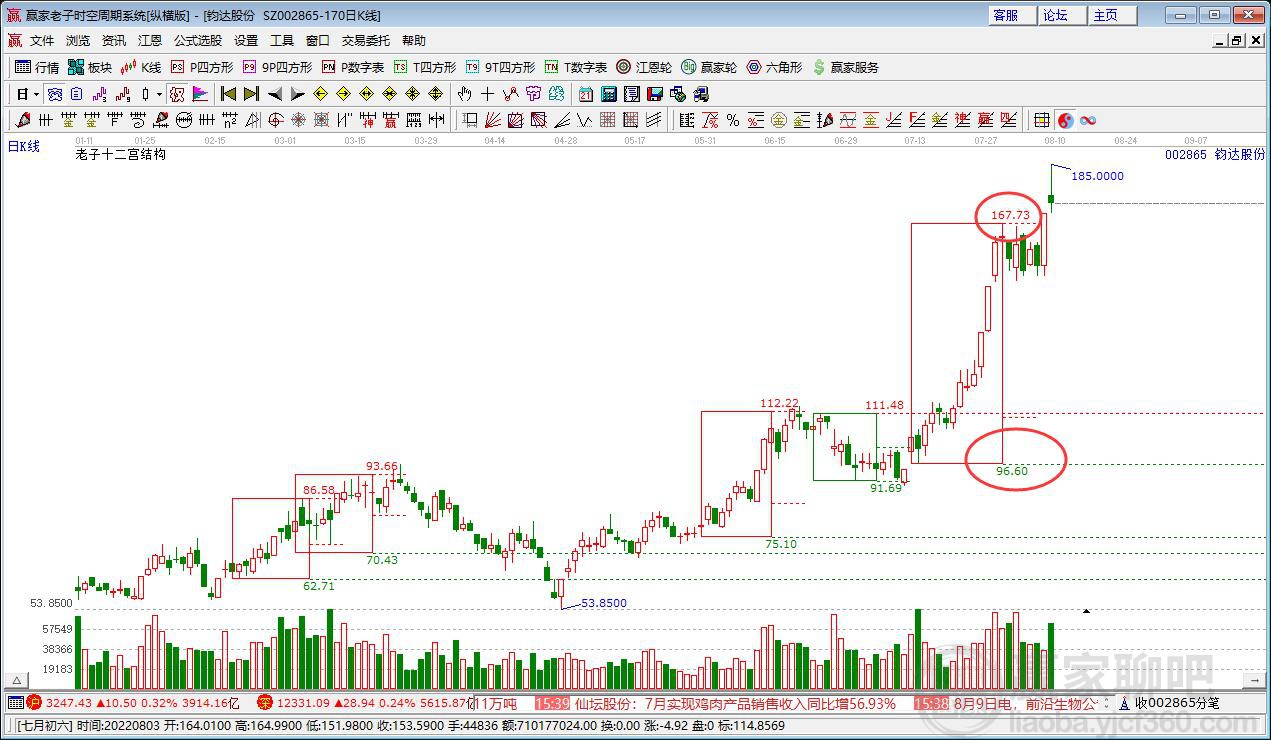The image size is (1271, 740).
Task: Click the 客服 customer service button
Action: coord(1011,15)
